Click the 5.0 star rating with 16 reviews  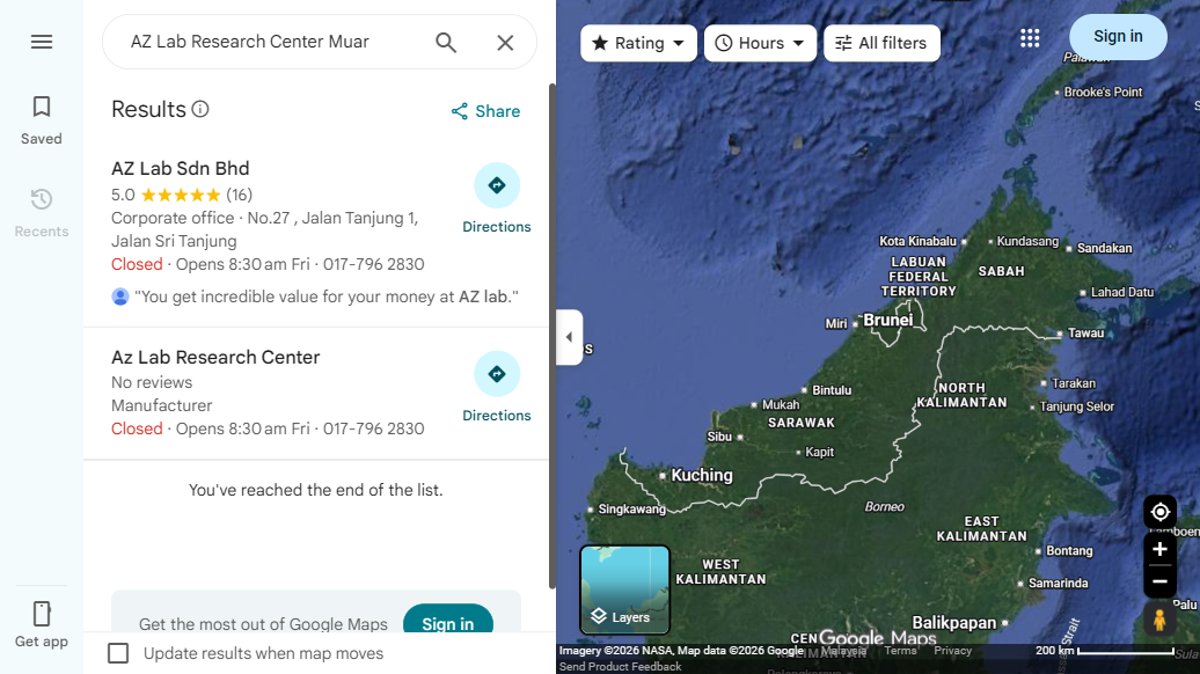pyautogui.click(x=182, y=195)
